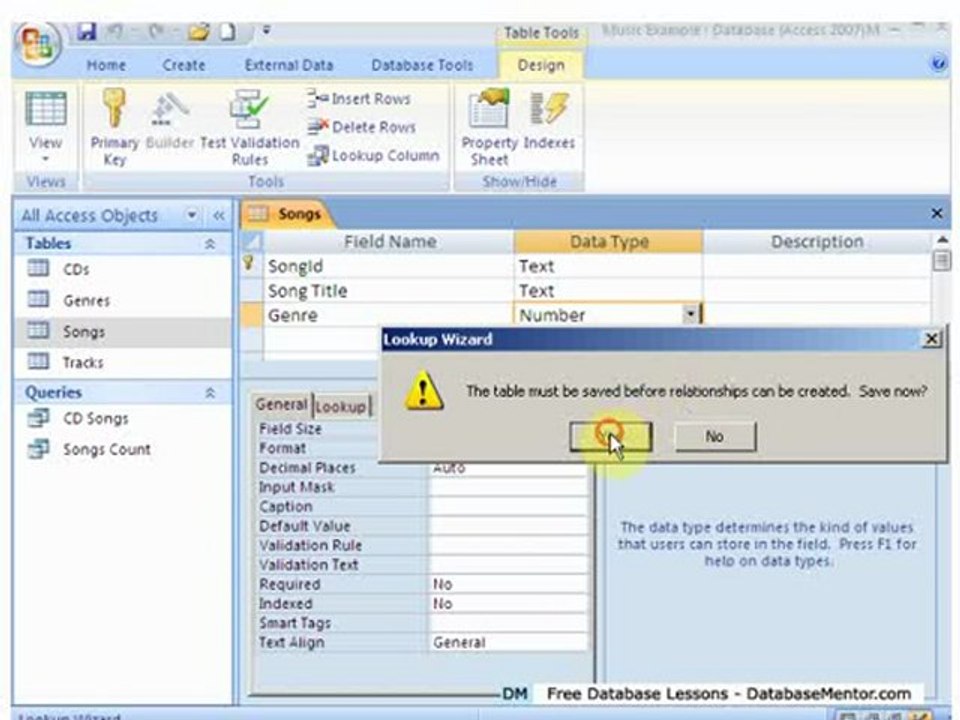Image resolution: width=960 pixels, height=720 pixels.
Task: Click the Data Type column header
Action: [x=608, y=242]
